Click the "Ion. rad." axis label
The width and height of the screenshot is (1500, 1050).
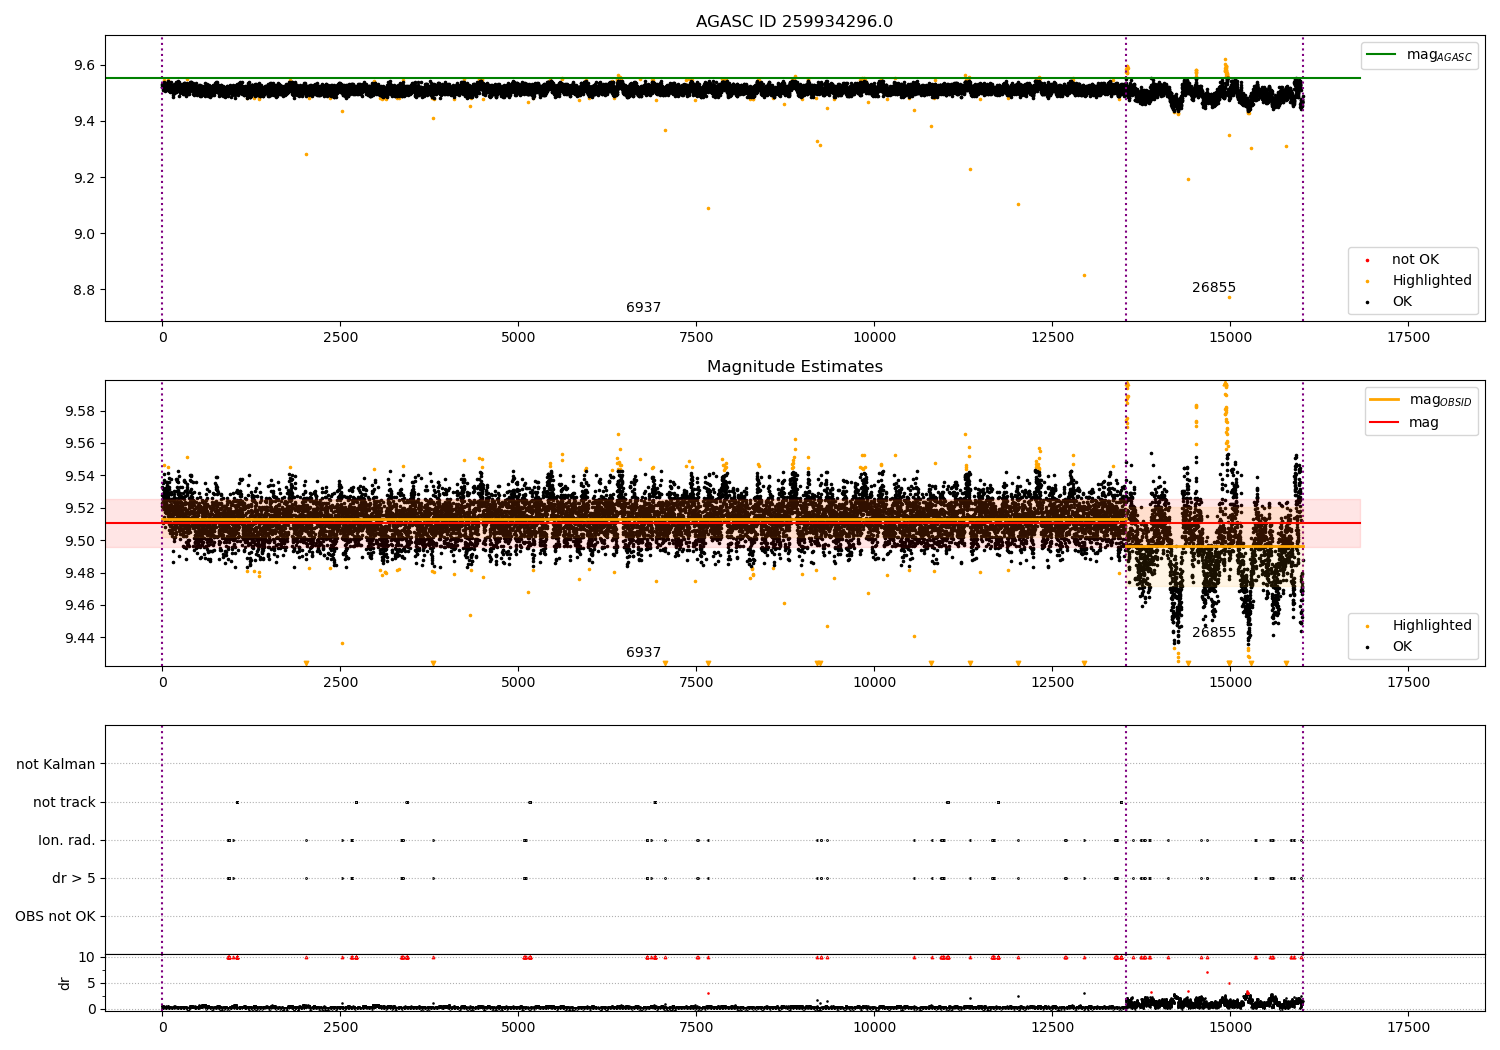point(67,841)
